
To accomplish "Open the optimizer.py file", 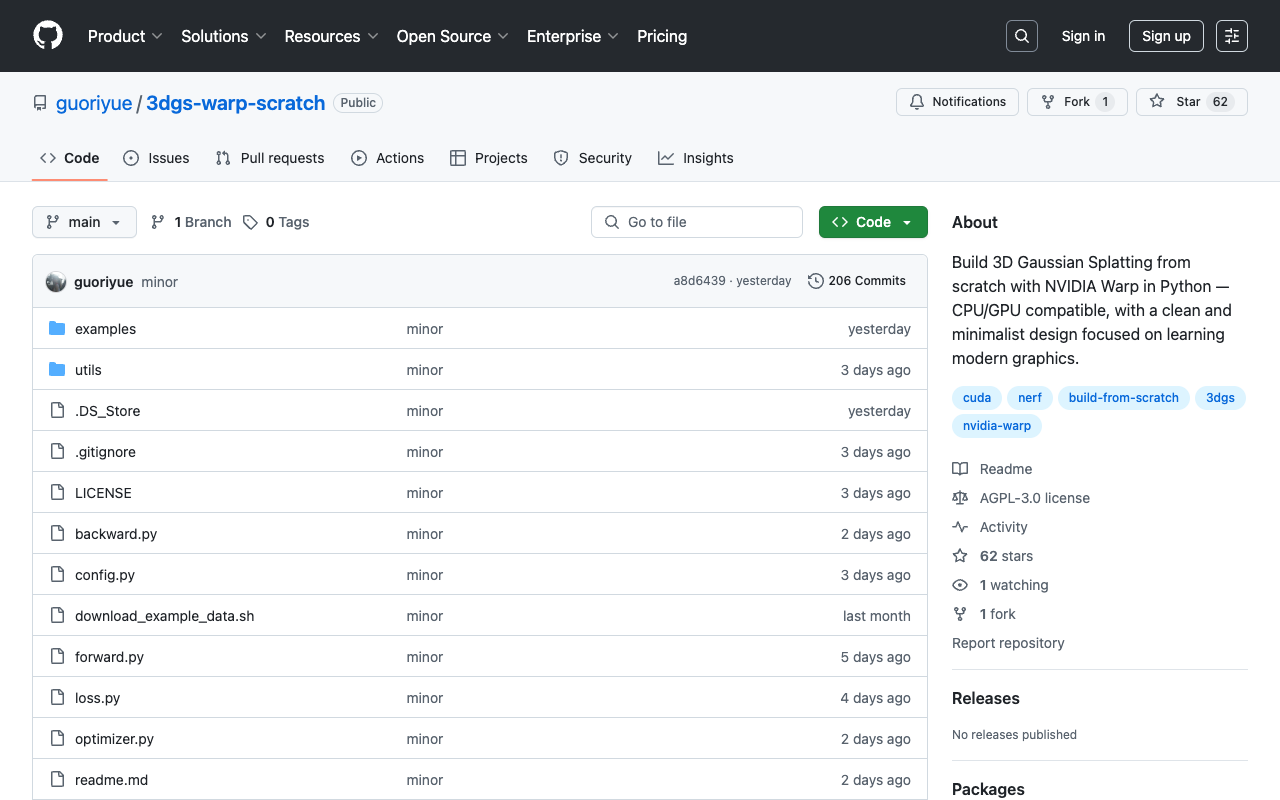I will click(114, 739).
